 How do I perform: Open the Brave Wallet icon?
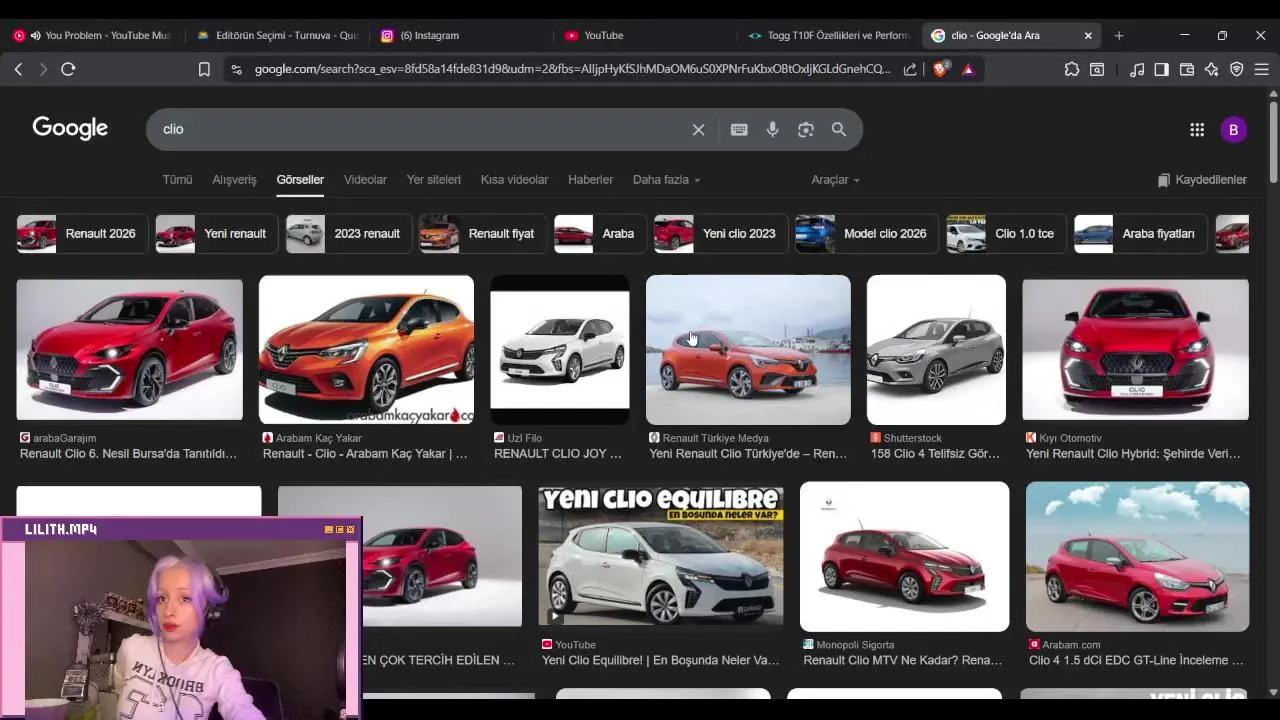click(x=1187, y=69)
